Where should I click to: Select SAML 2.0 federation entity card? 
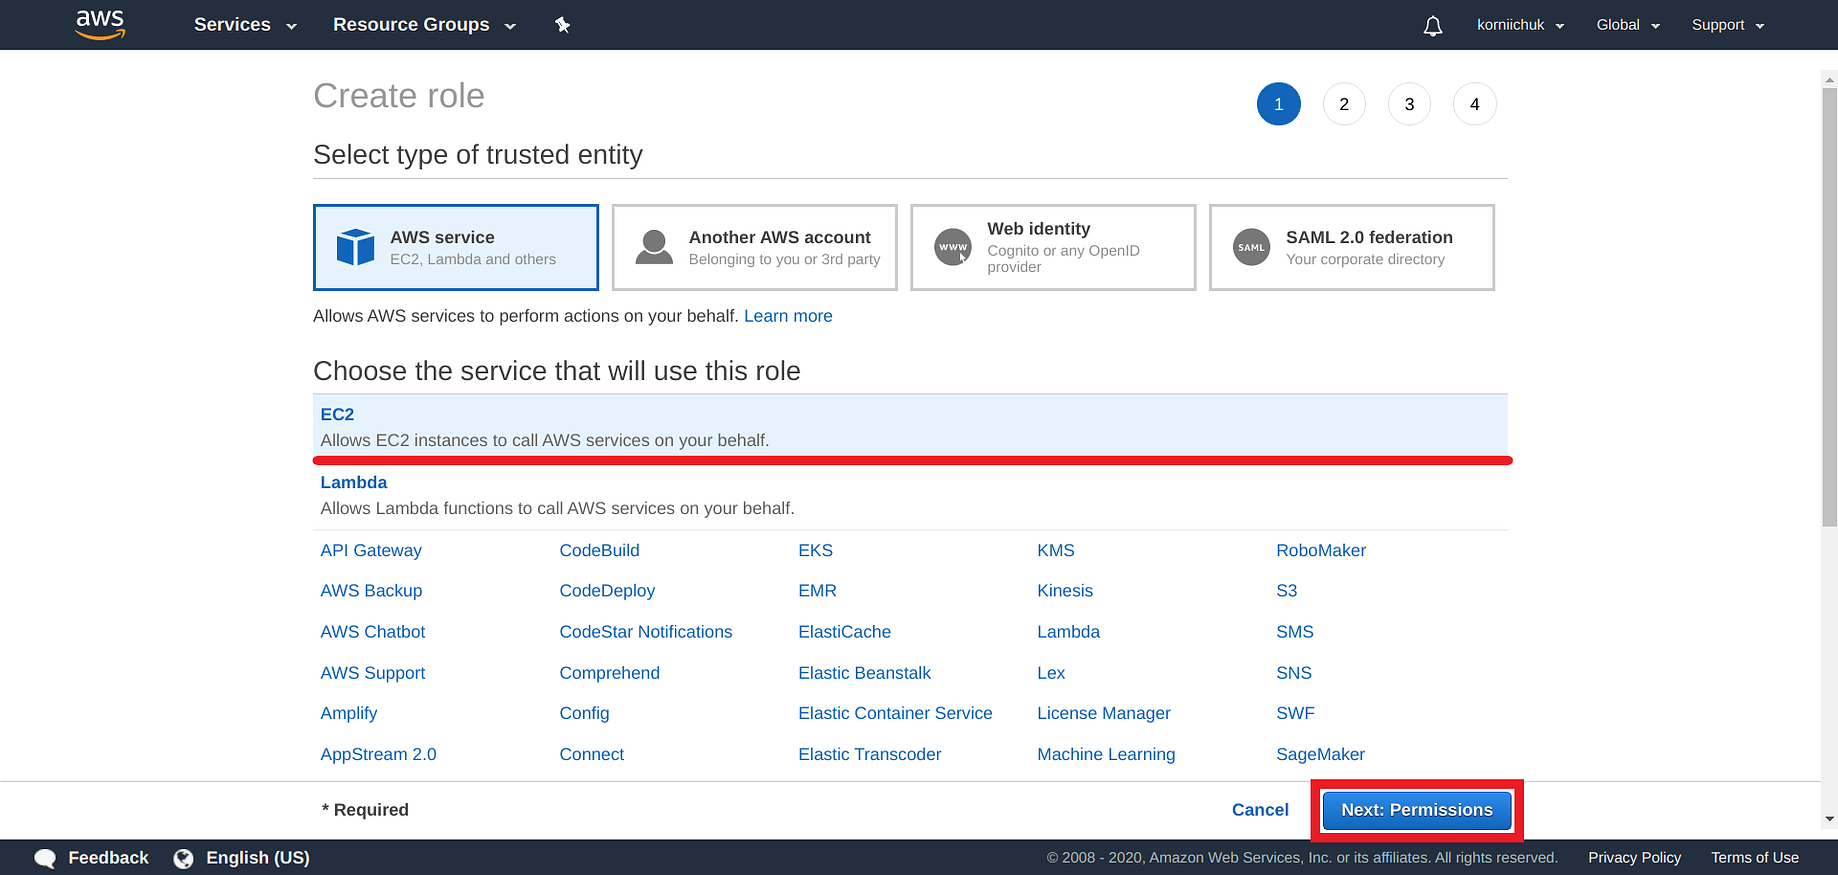point(1352,247)
